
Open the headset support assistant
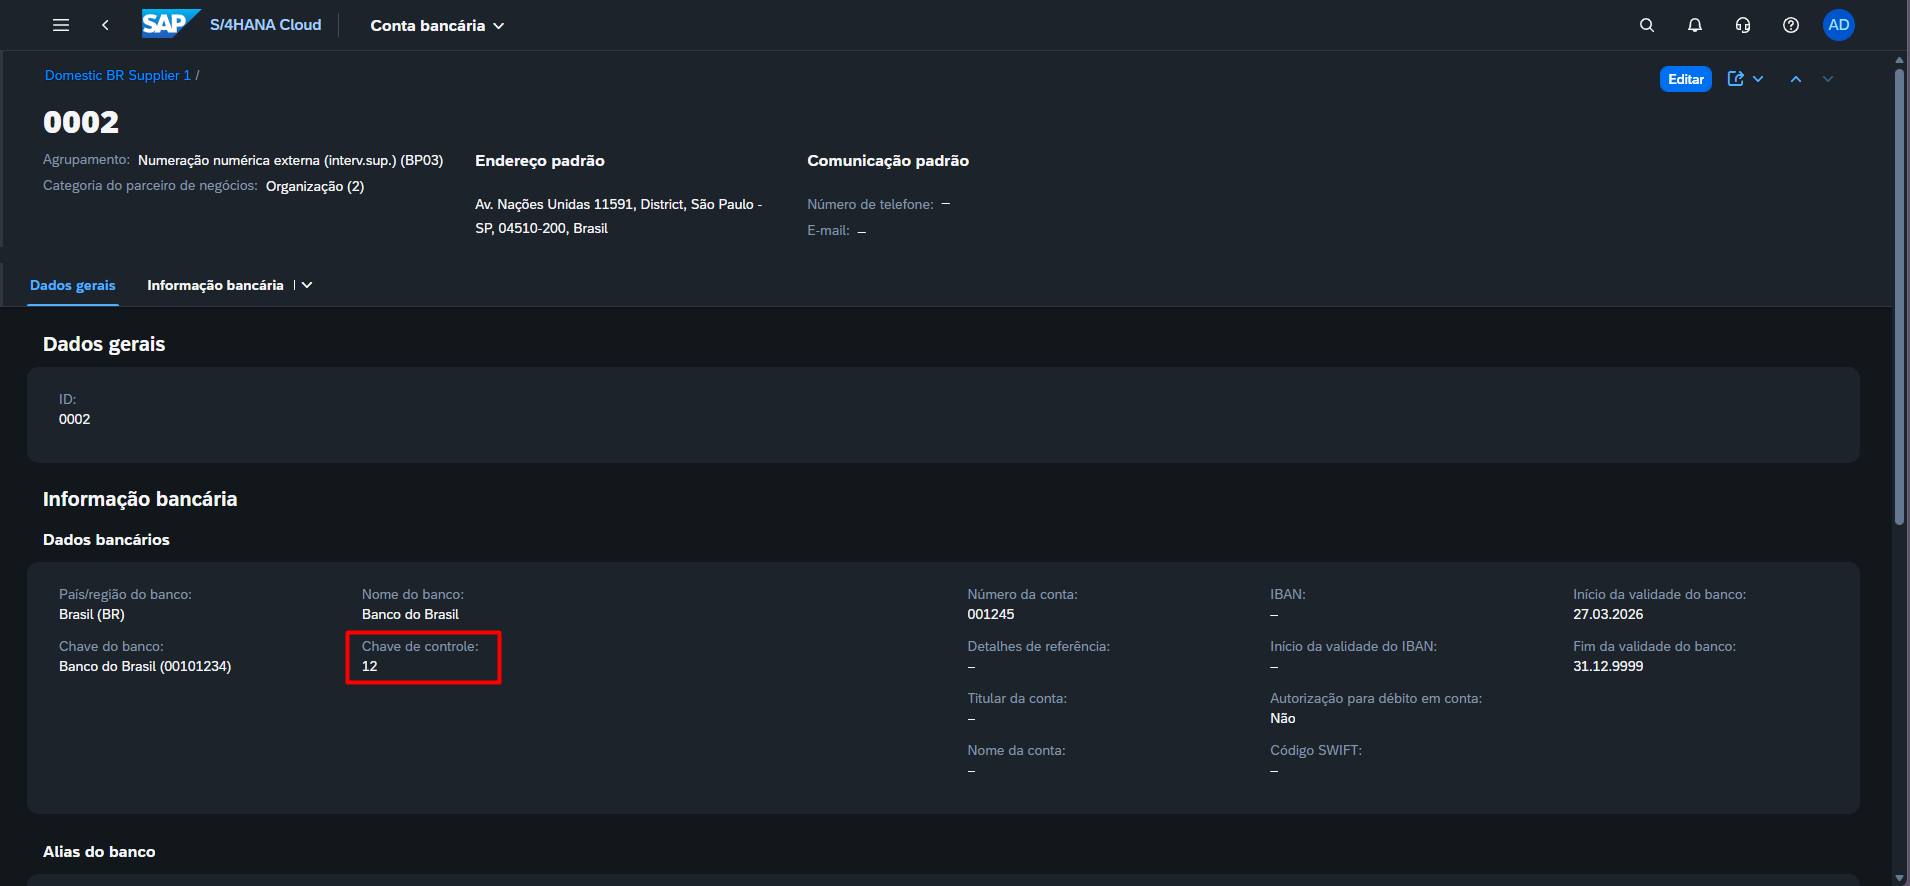point(1743,25)
